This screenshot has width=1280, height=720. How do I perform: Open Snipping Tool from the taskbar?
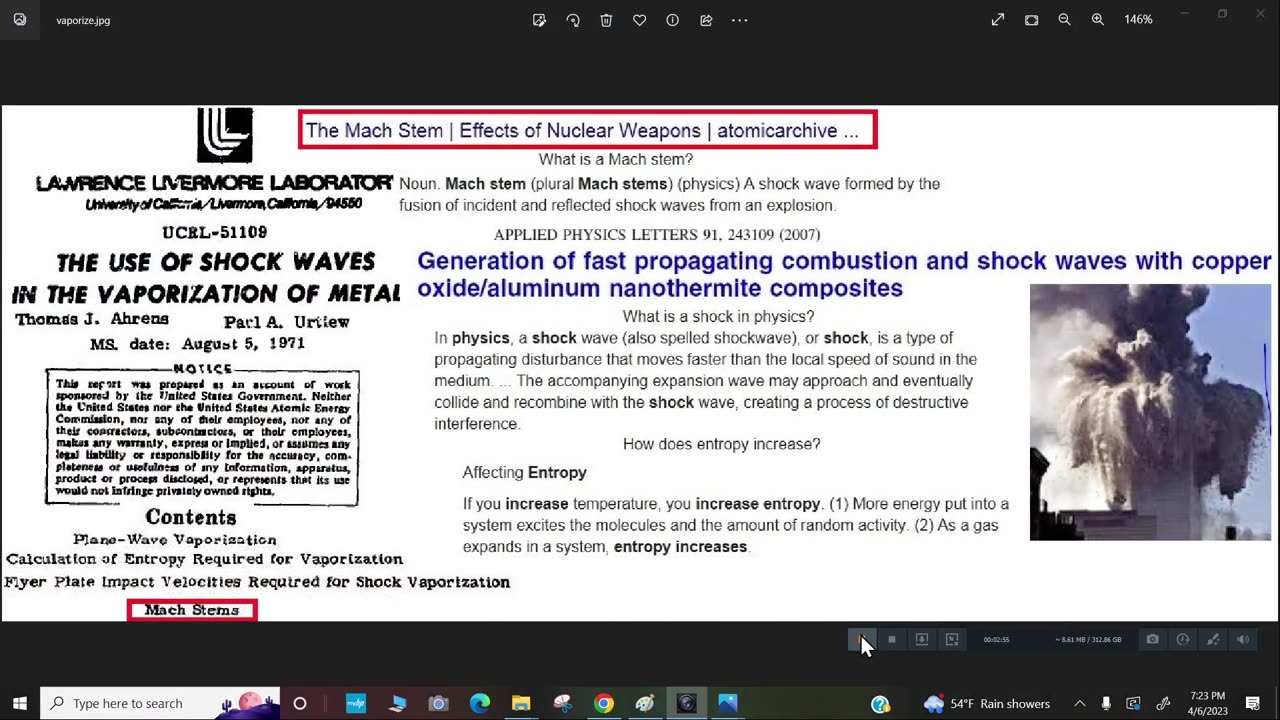[562, 703]
